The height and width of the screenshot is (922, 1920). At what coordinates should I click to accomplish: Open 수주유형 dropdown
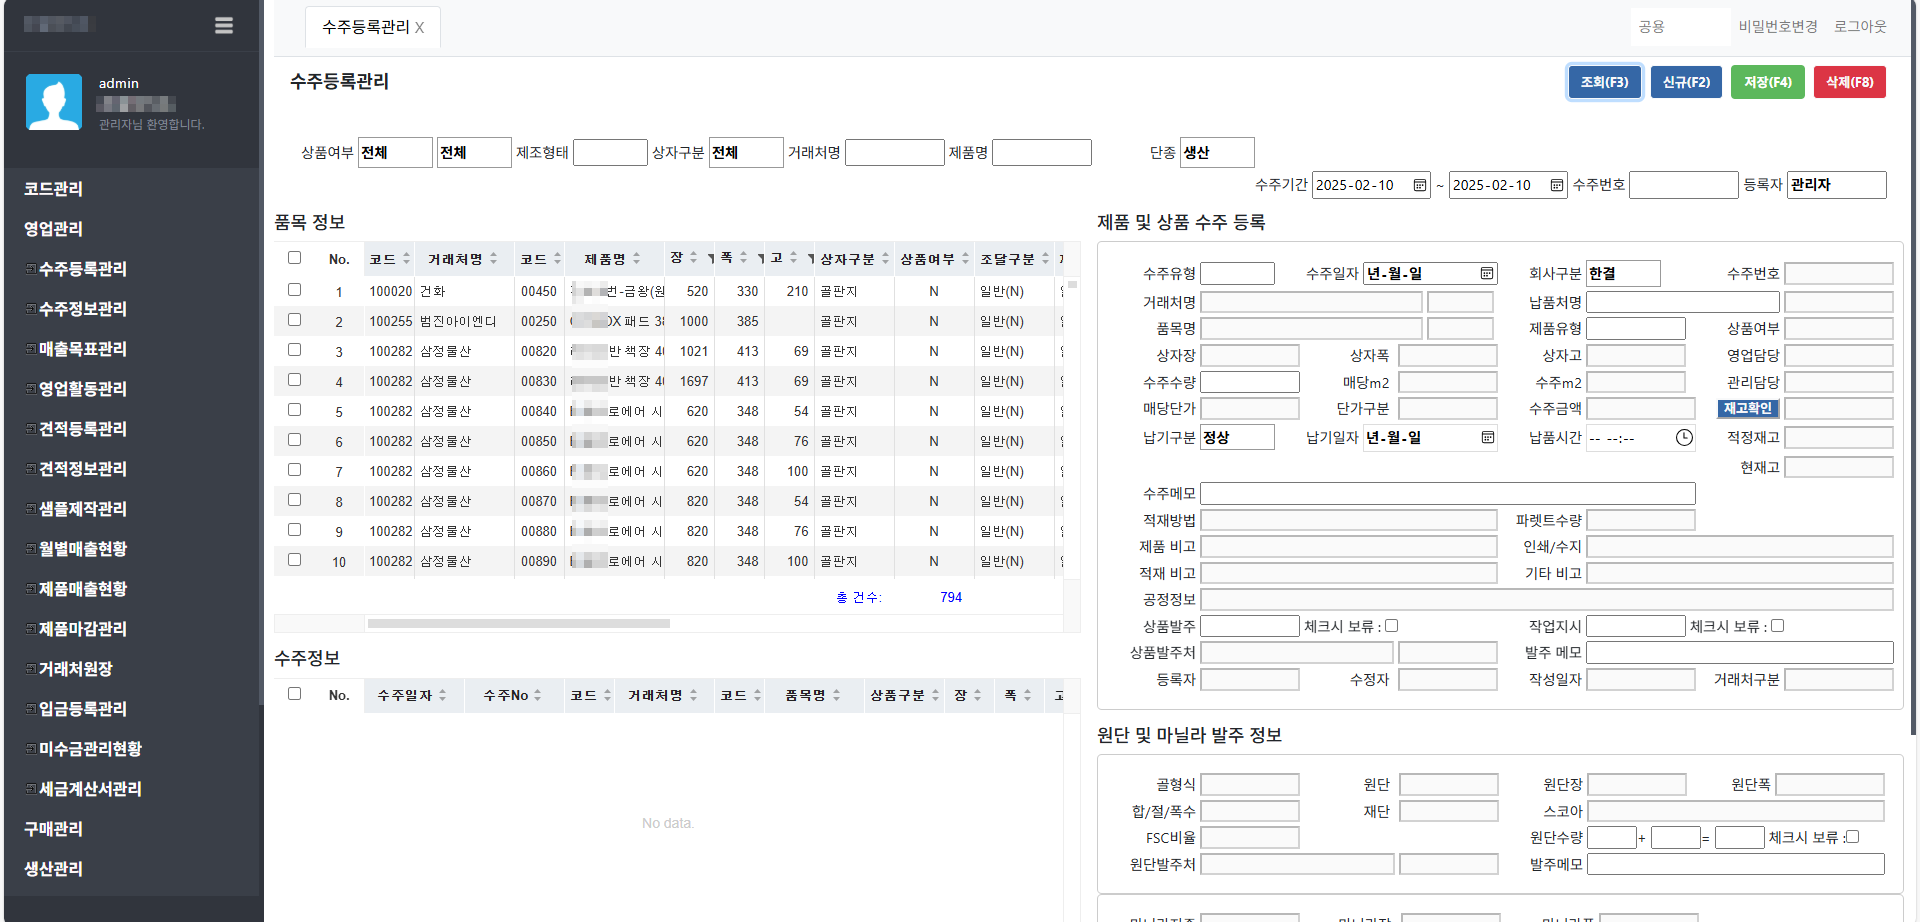point(1237,273)
